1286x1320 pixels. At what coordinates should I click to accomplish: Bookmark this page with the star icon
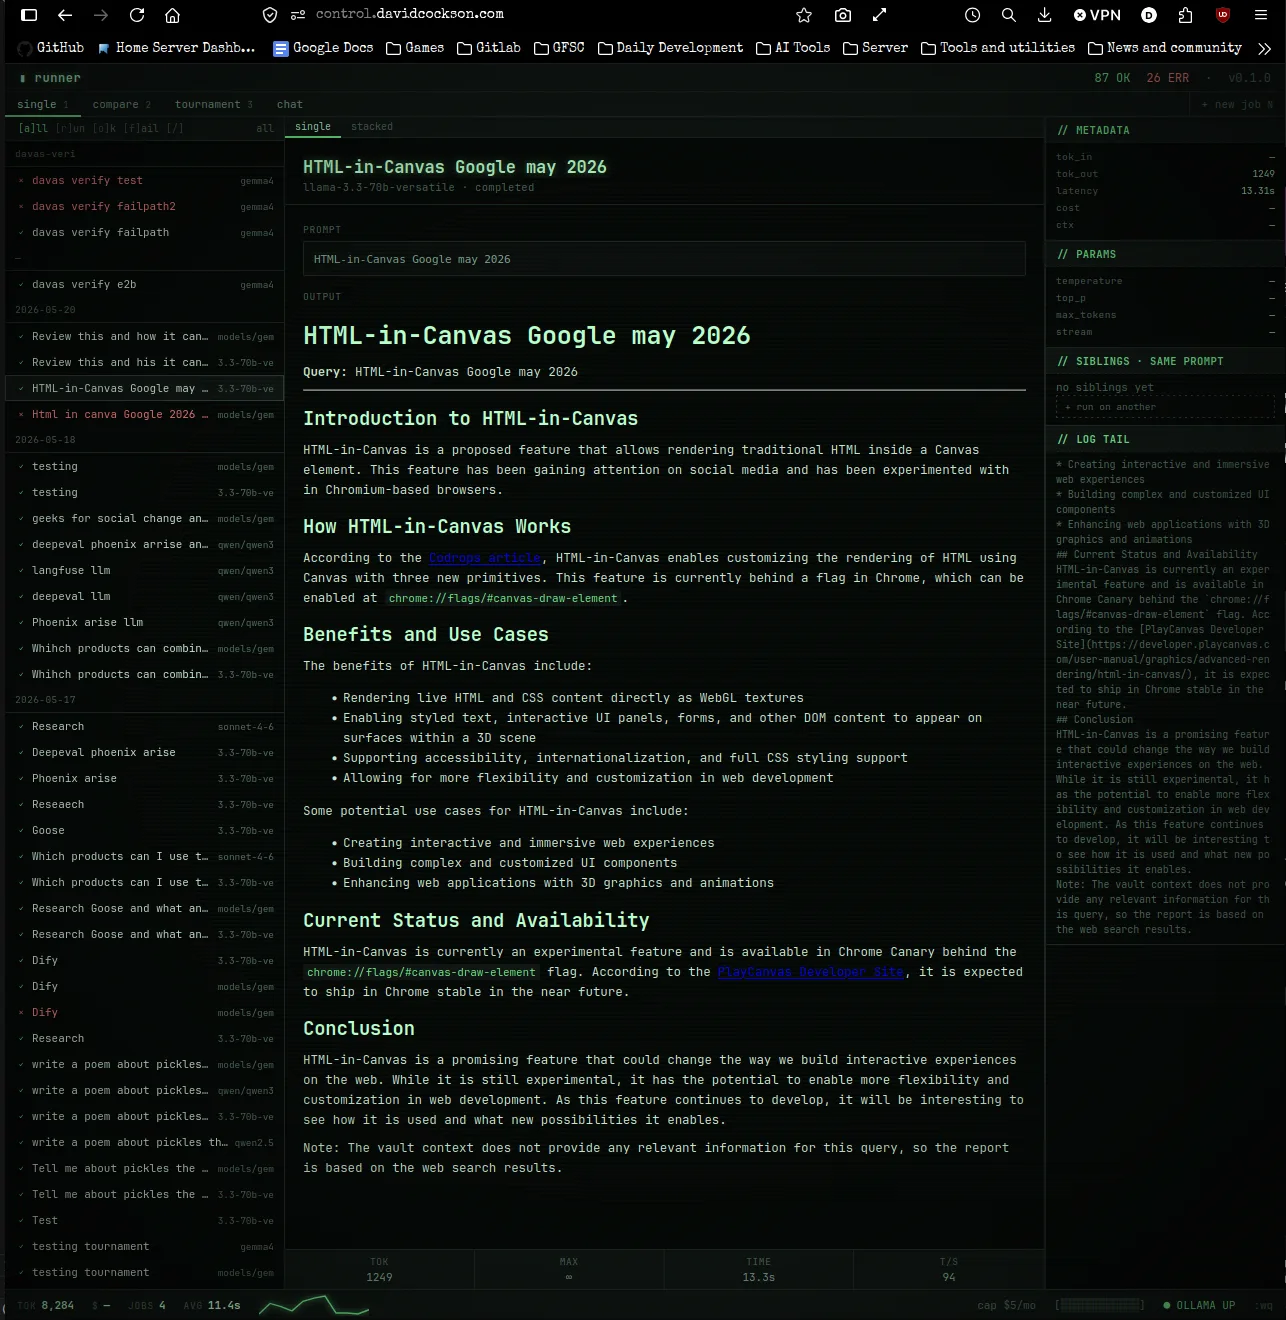(804, 15)
